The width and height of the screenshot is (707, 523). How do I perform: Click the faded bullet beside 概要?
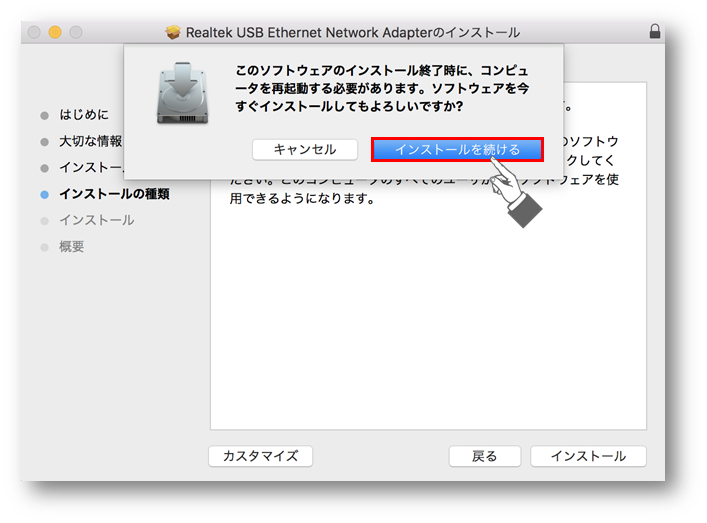pyautogui.click(x=44, y=248)
